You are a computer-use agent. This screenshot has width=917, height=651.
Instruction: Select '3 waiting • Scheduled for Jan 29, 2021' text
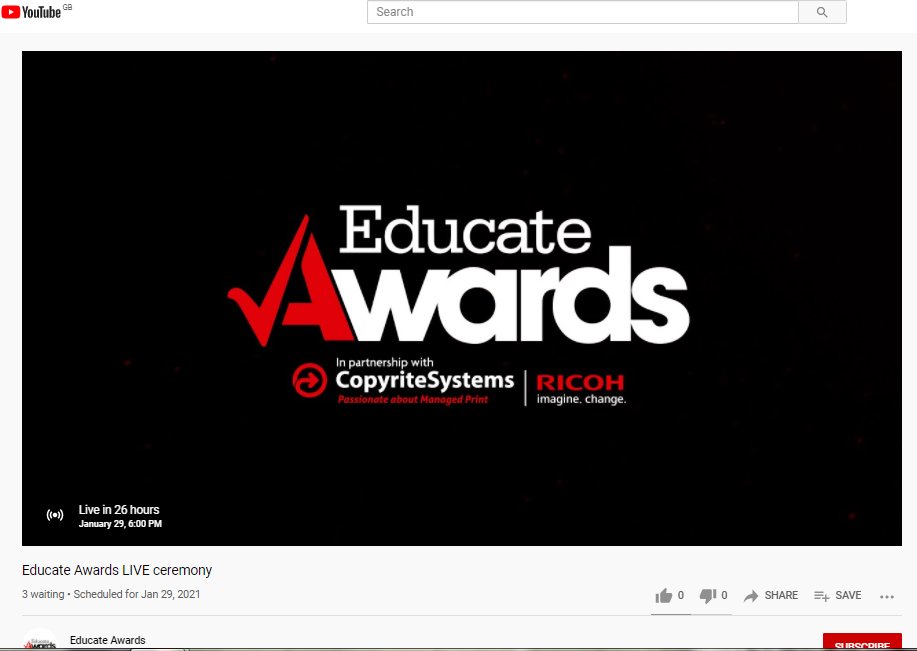[111, 594]
